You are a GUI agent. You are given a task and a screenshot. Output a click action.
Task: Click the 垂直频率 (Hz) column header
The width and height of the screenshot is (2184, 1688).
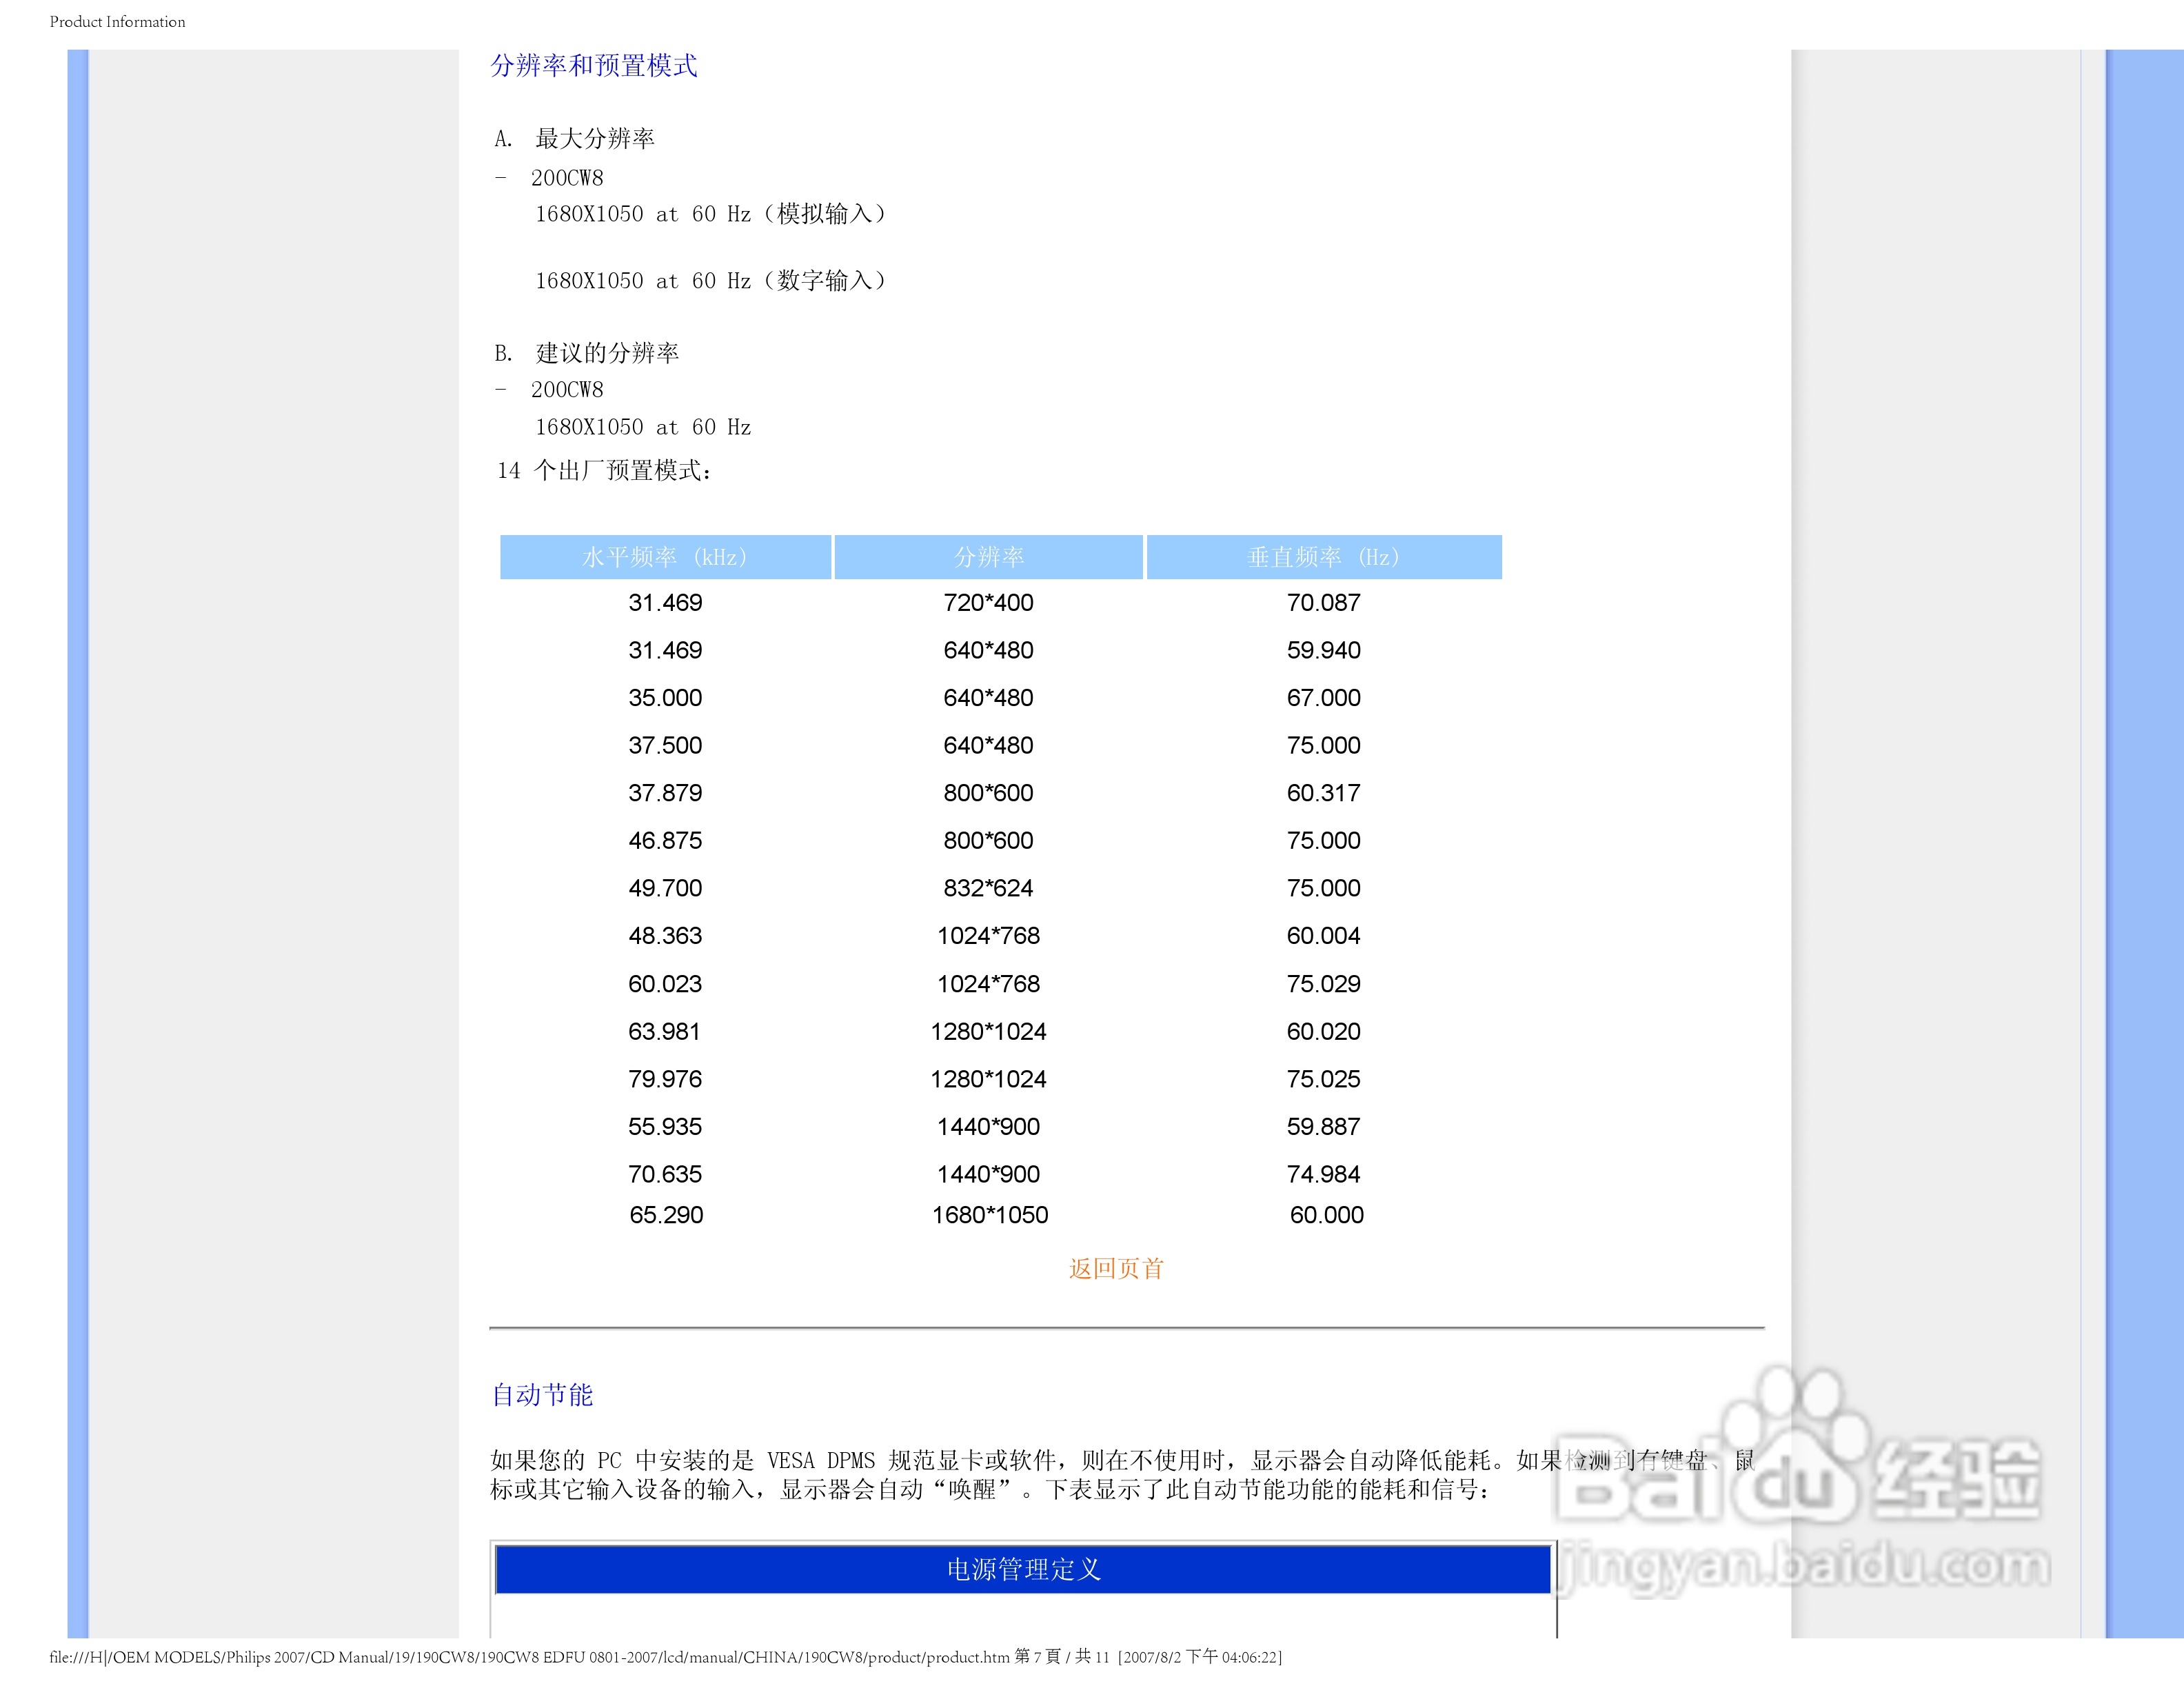click(x=1323, y=557)
